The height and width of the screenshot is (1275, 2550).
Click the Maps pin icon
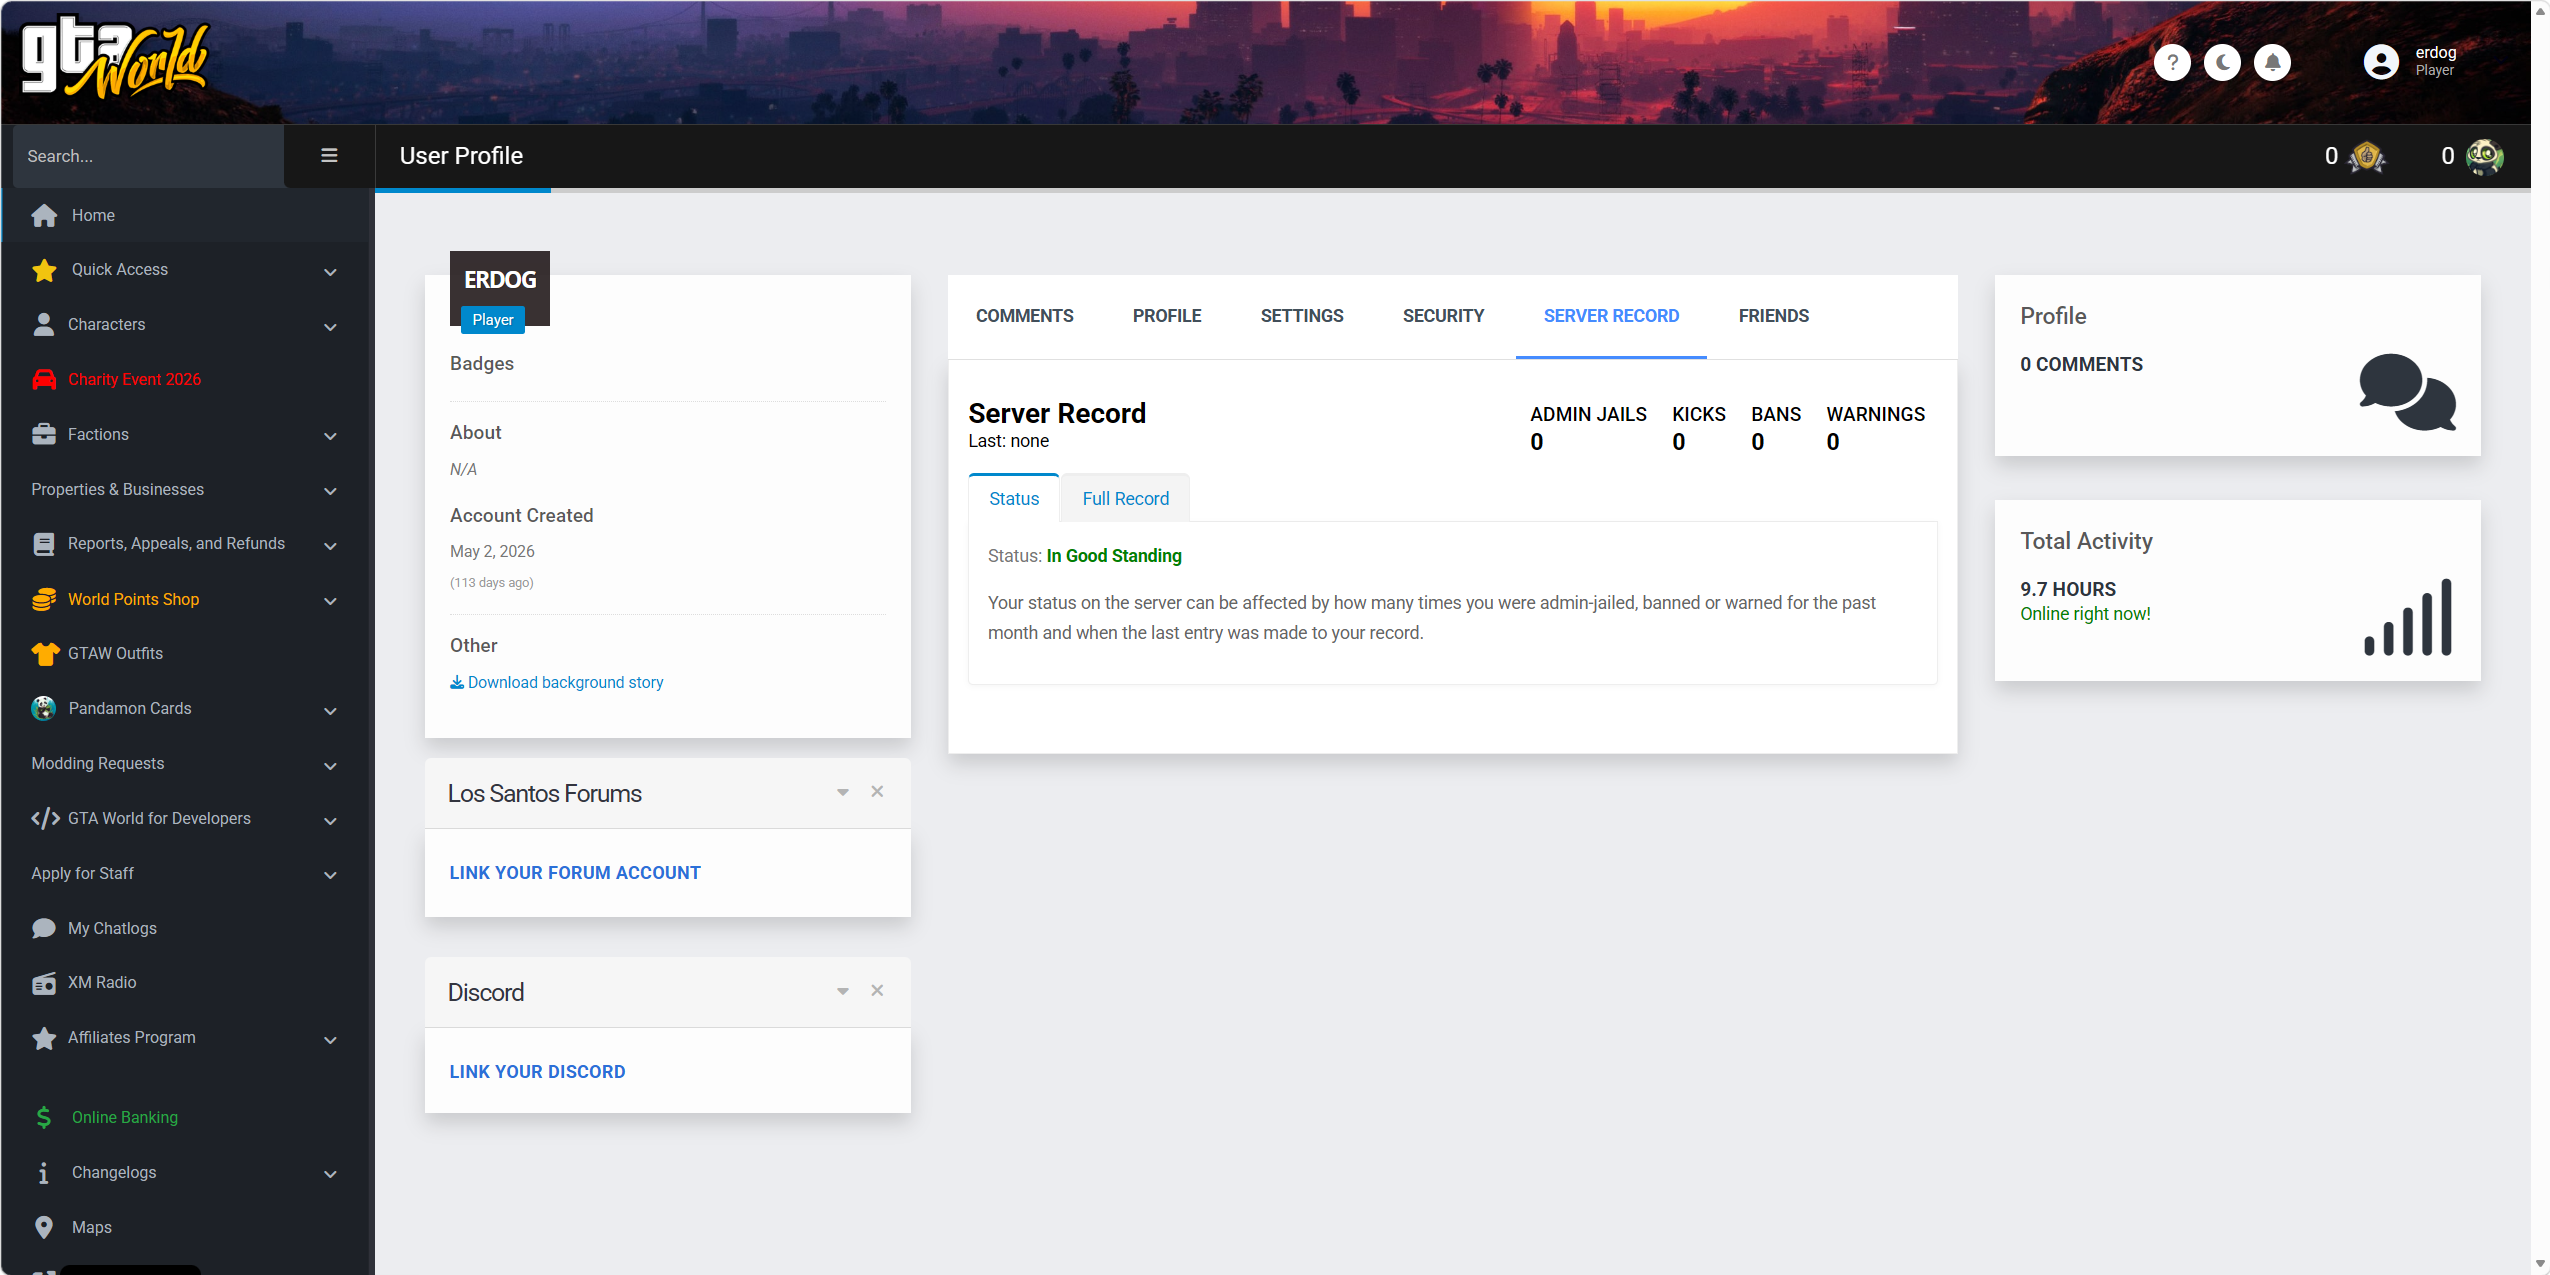44,1227
